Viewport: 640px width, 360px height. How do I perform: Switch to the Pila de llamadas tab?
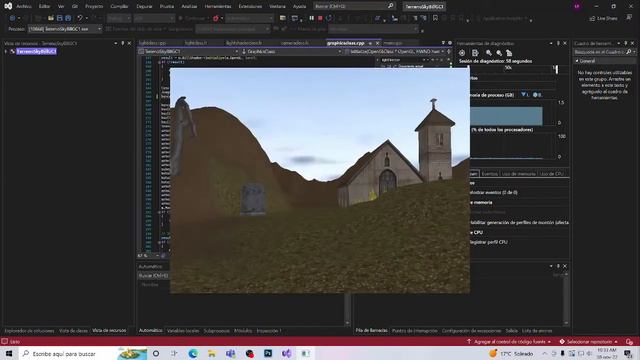(371, 331)
